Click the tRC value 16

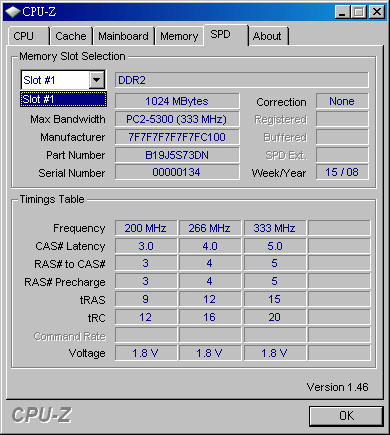click(x=210, y=317)
